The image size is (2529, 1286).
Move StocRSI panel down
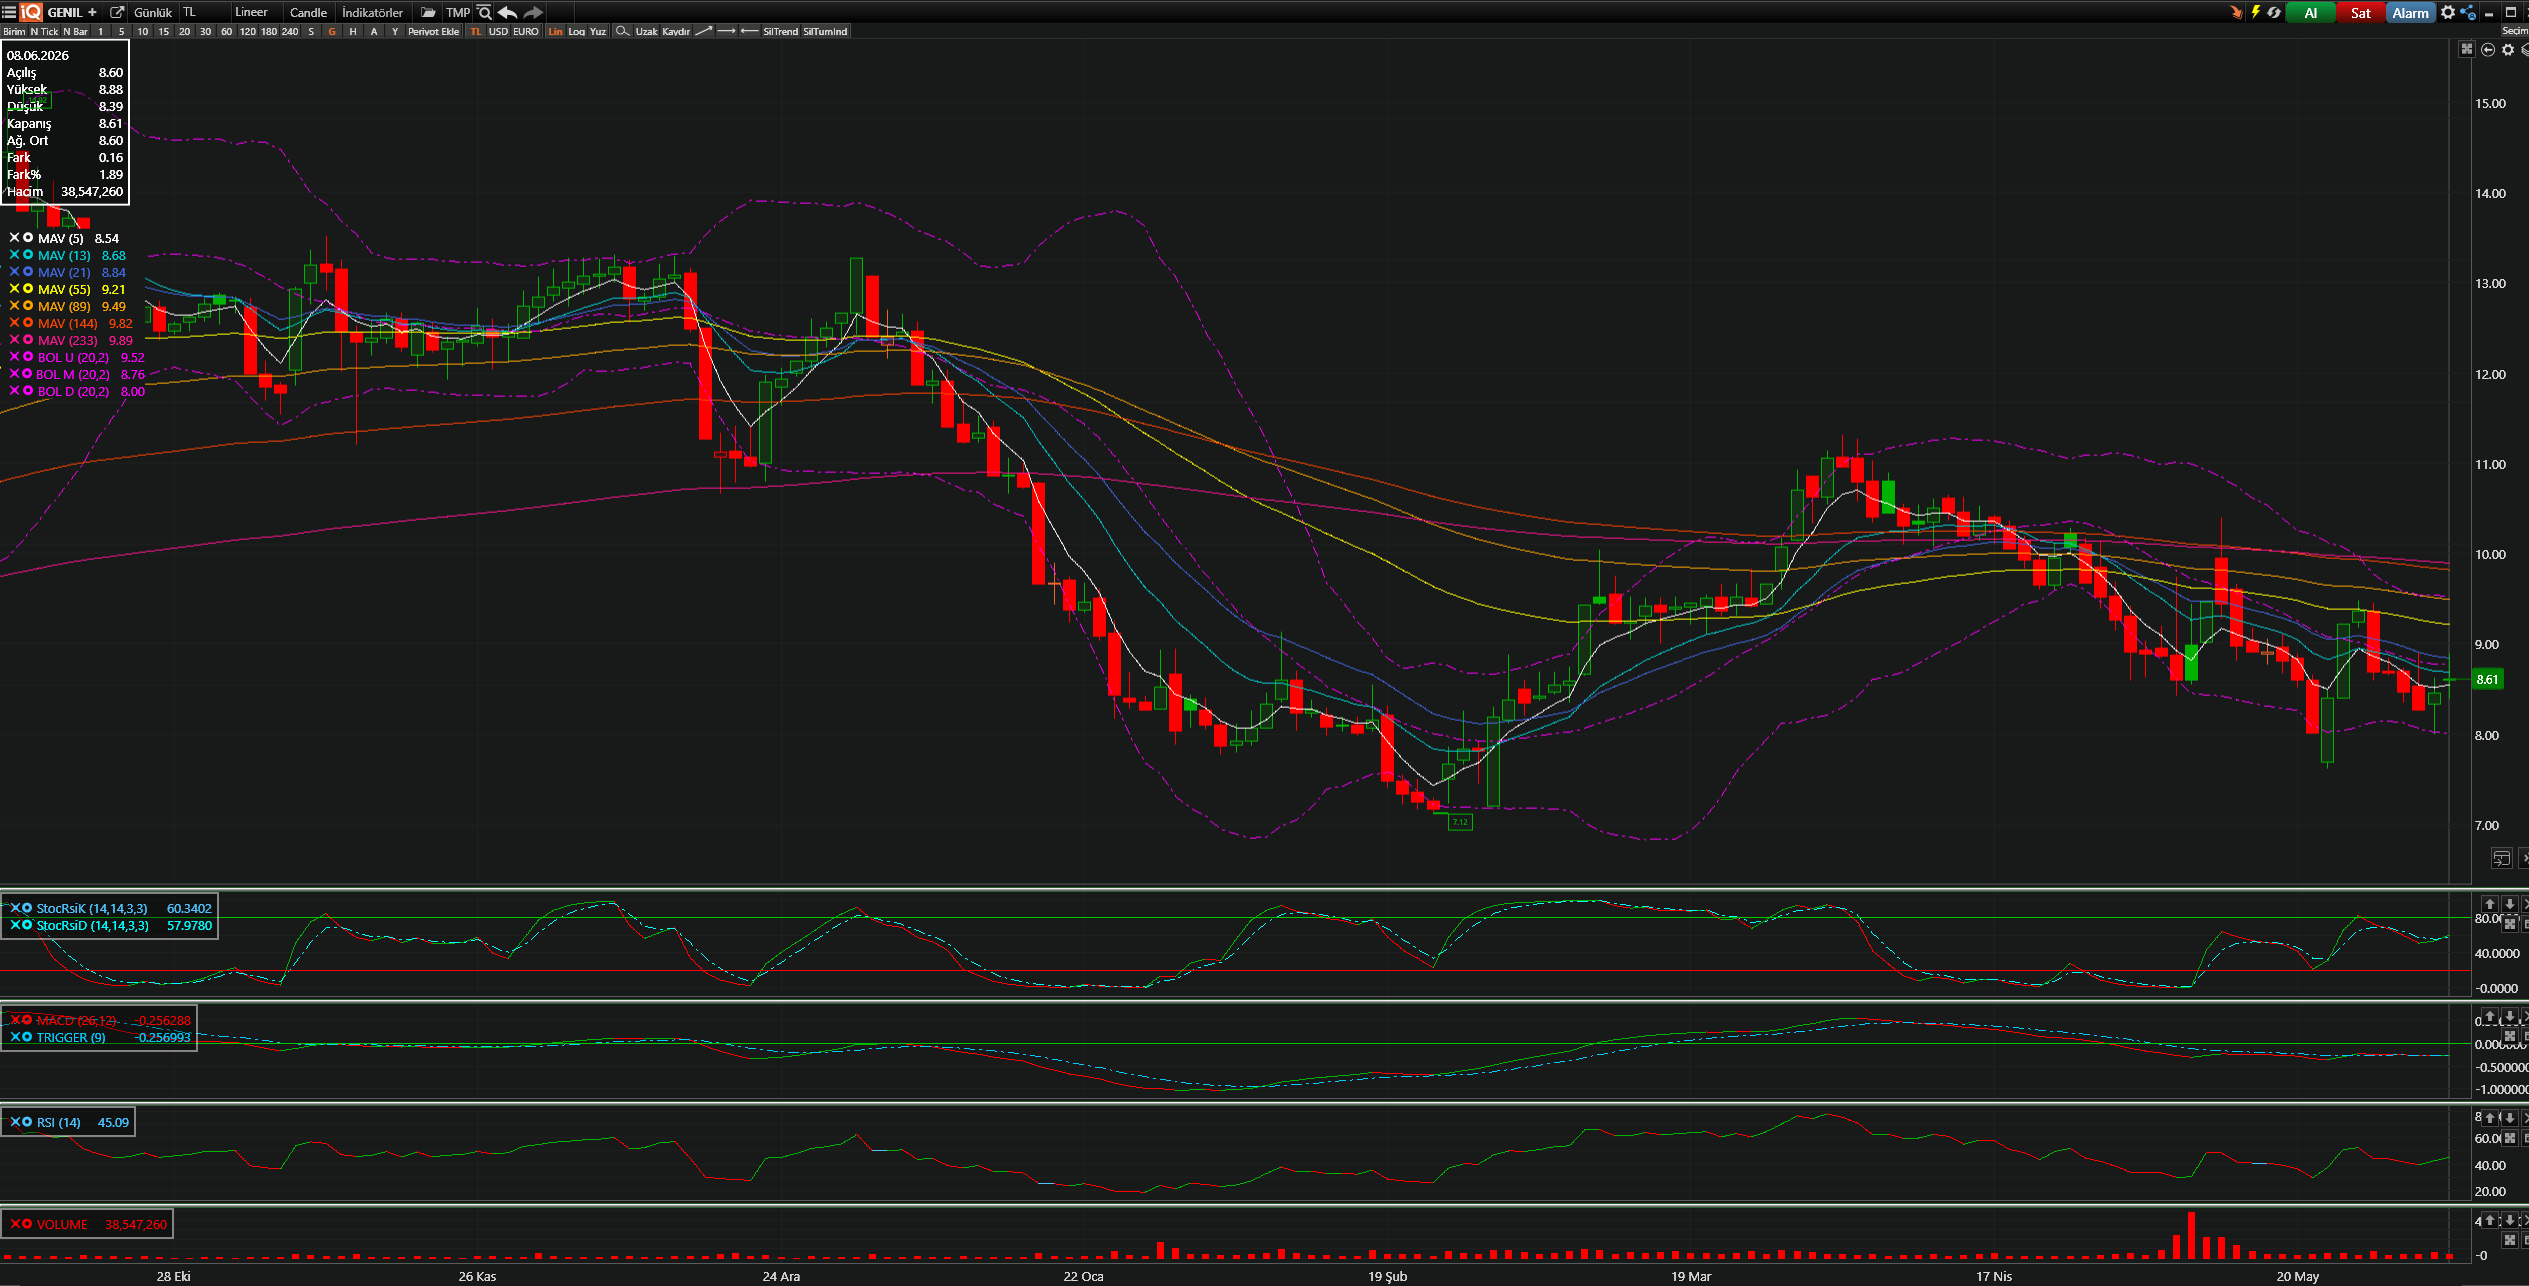point(2509,904)
